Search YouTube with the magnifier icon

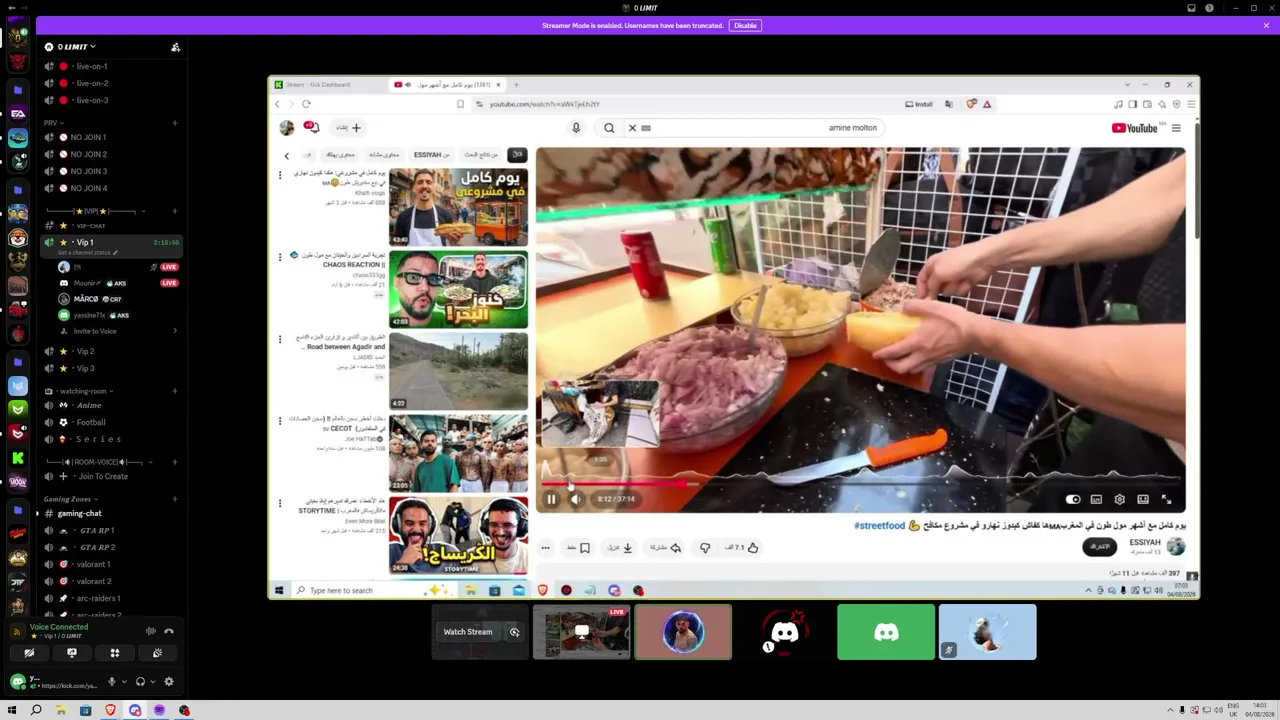(609, 128)
